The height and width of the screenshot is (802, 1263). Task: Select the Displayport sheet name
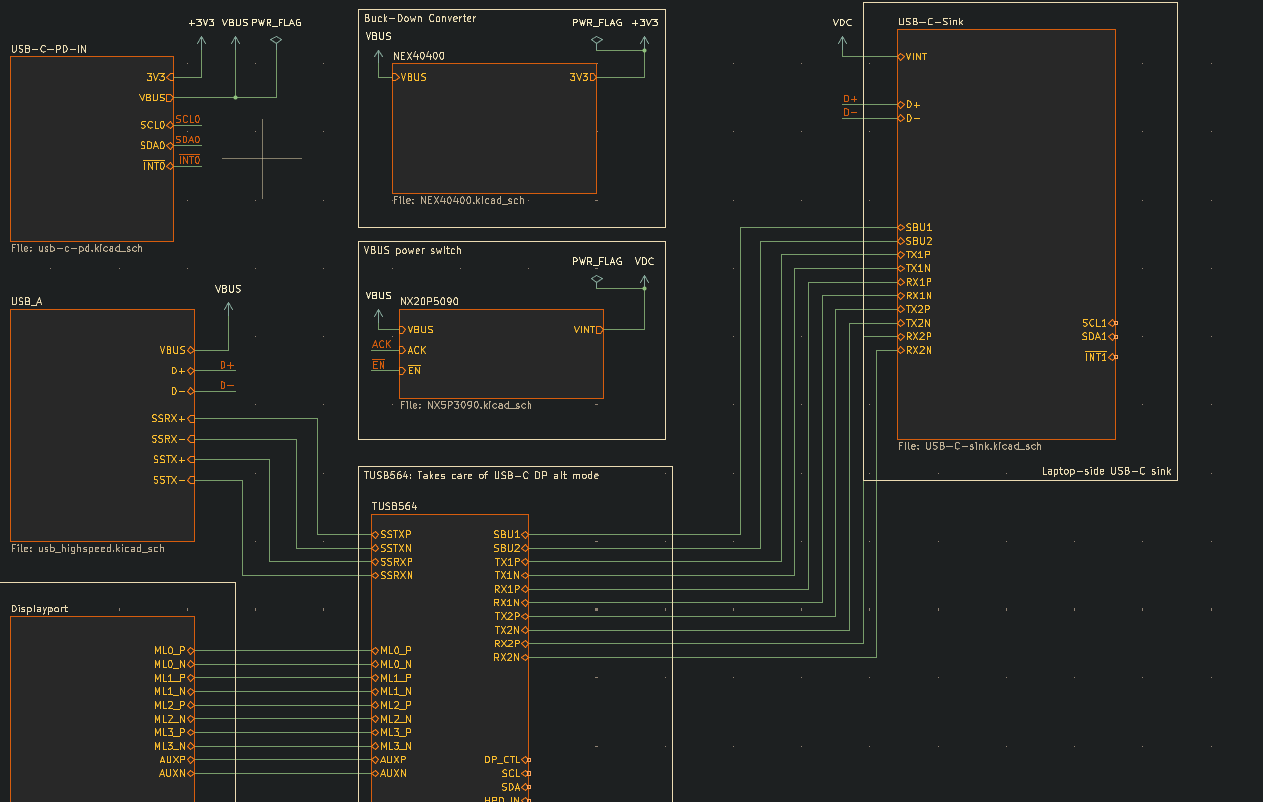click(40, 608)
